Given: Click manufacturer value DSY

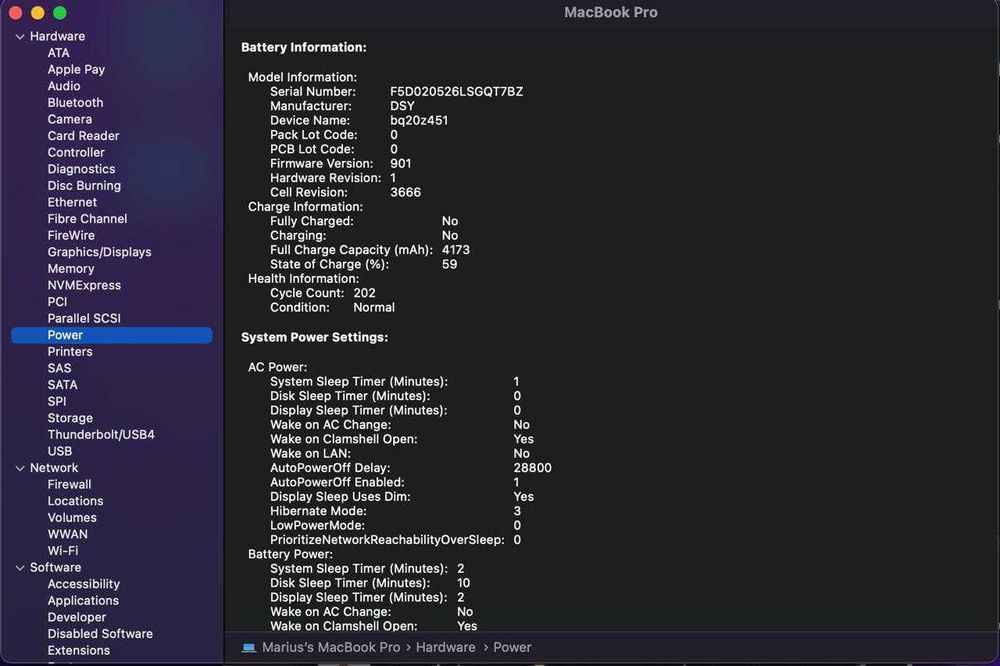Looking at the screenshot, I should coord(402,106).
